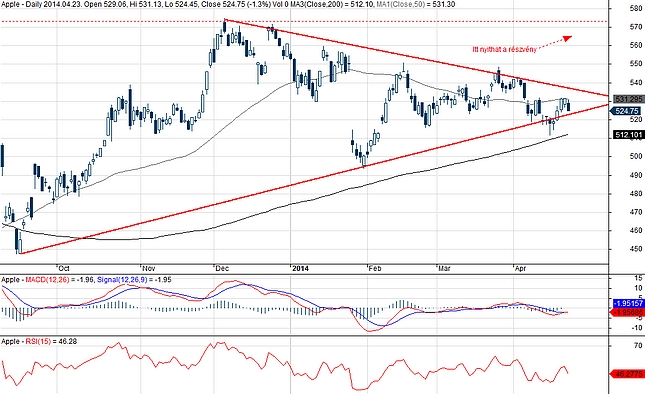Click the 580 price axis label
Screen dimensions: 645x394
coord(636,8)
